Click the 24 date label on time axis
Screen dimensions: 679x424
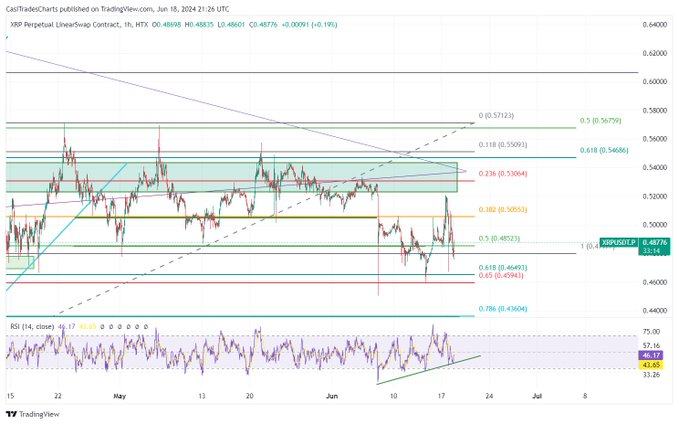point(489,396)
